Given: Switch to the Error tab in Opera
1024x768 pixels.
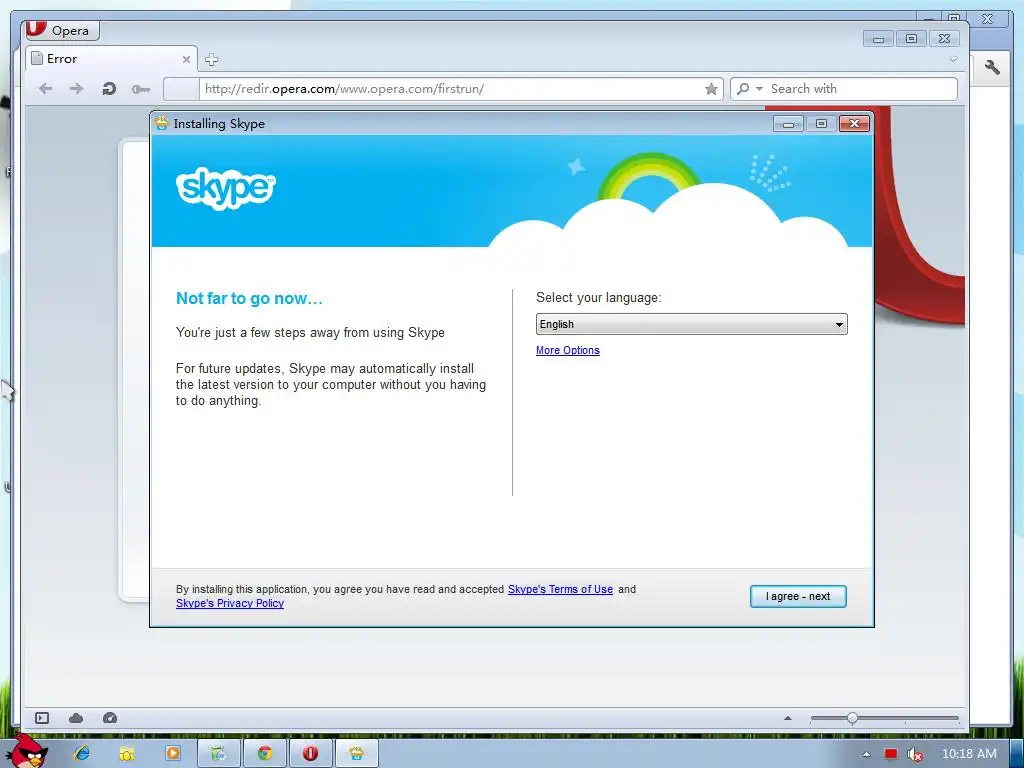Looking at the screenshot, I should (x=111, y=59).
